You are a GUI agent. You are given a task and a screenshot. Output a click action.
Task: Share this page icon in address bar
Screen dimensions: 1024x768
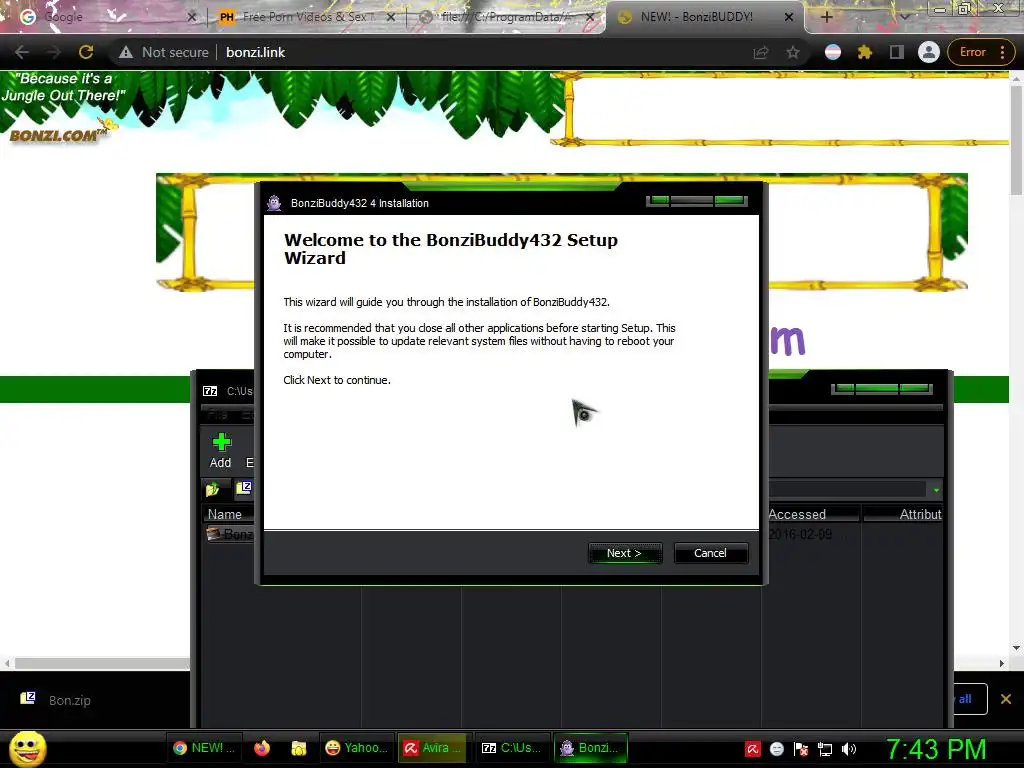pyautogui.click(x=761, y=52)
